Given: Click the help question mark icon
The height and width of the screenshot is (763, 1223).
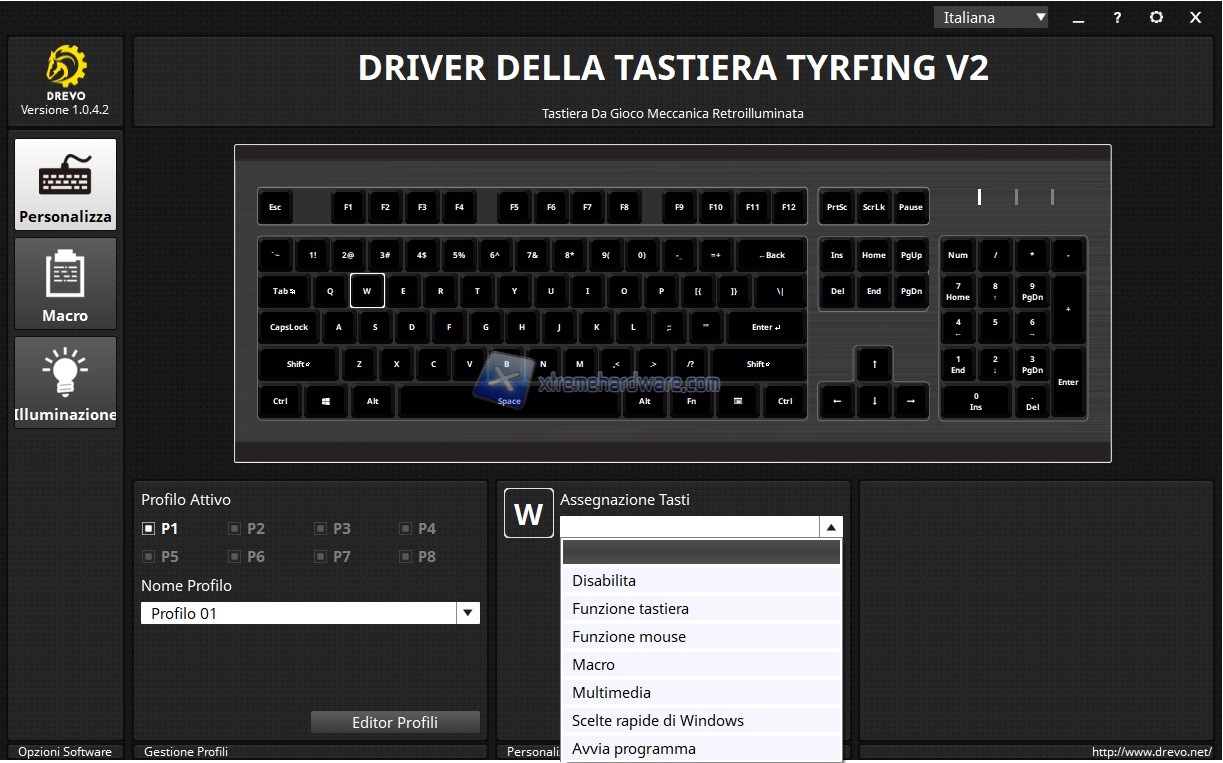Looking at the screenshot, I should 1117,17.
